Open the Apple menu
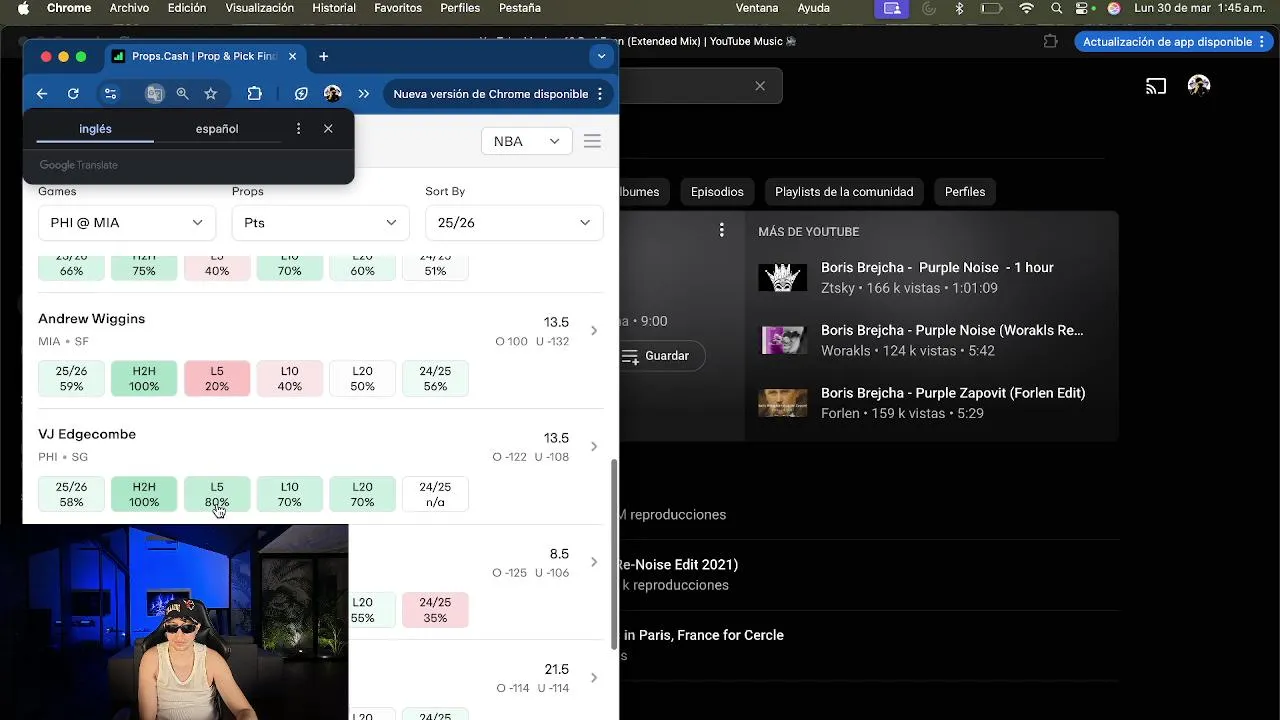 coord(24,8)
